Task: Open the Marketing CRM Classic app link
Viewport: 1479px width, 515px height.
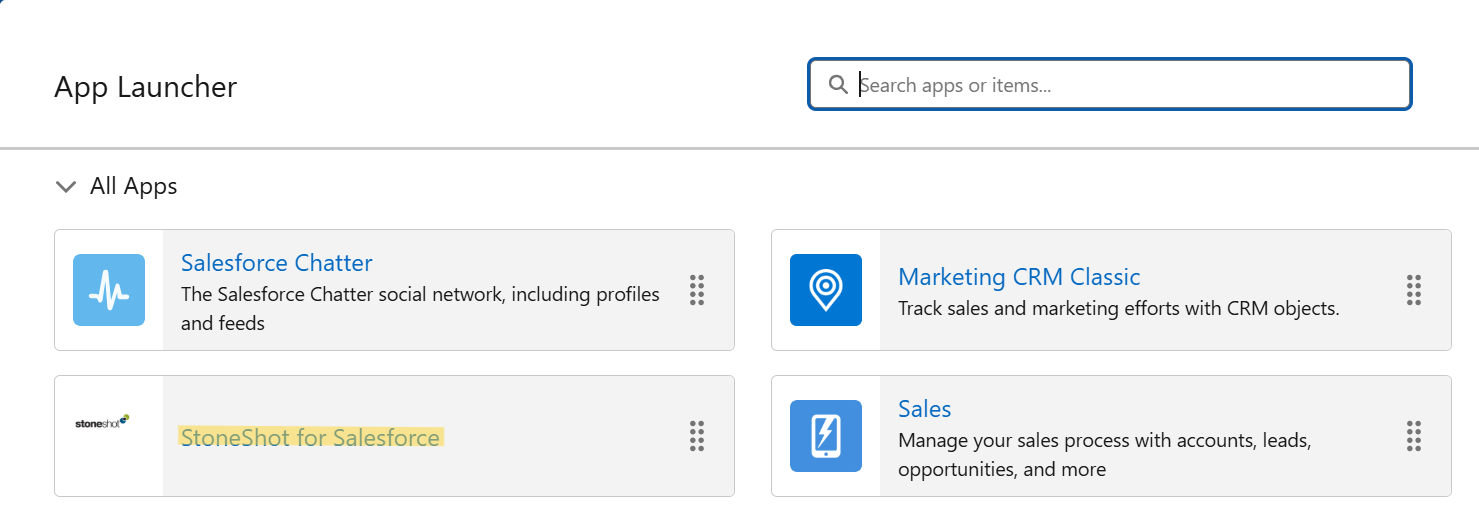Action: 1019,277
